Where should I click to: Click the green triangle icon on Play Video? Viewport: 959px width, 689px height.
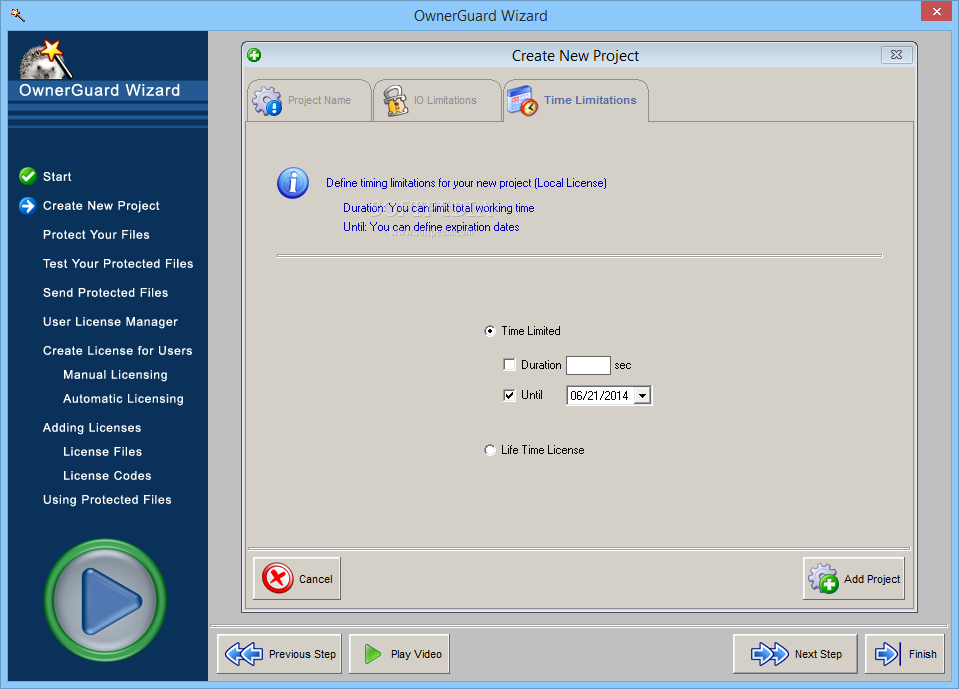(x=372, y=654)
